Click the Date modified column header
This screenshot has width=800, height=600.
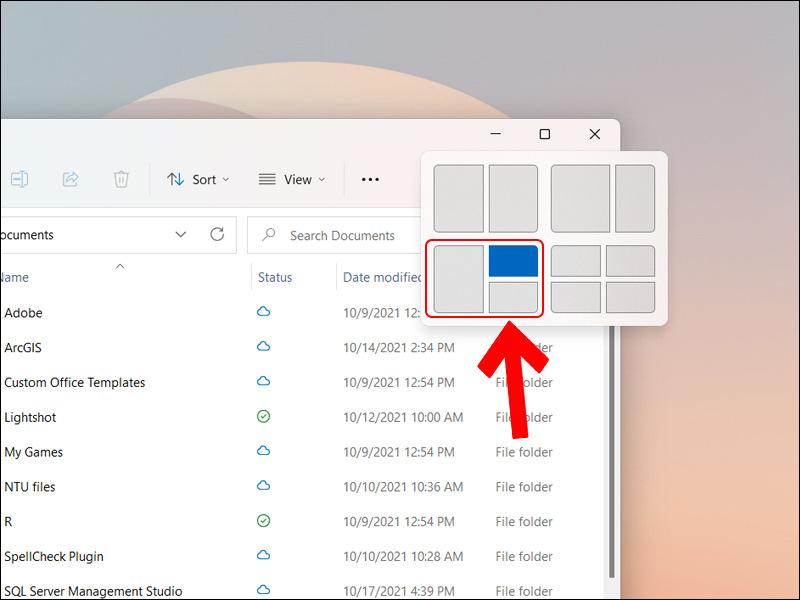(x=382, y=277)
